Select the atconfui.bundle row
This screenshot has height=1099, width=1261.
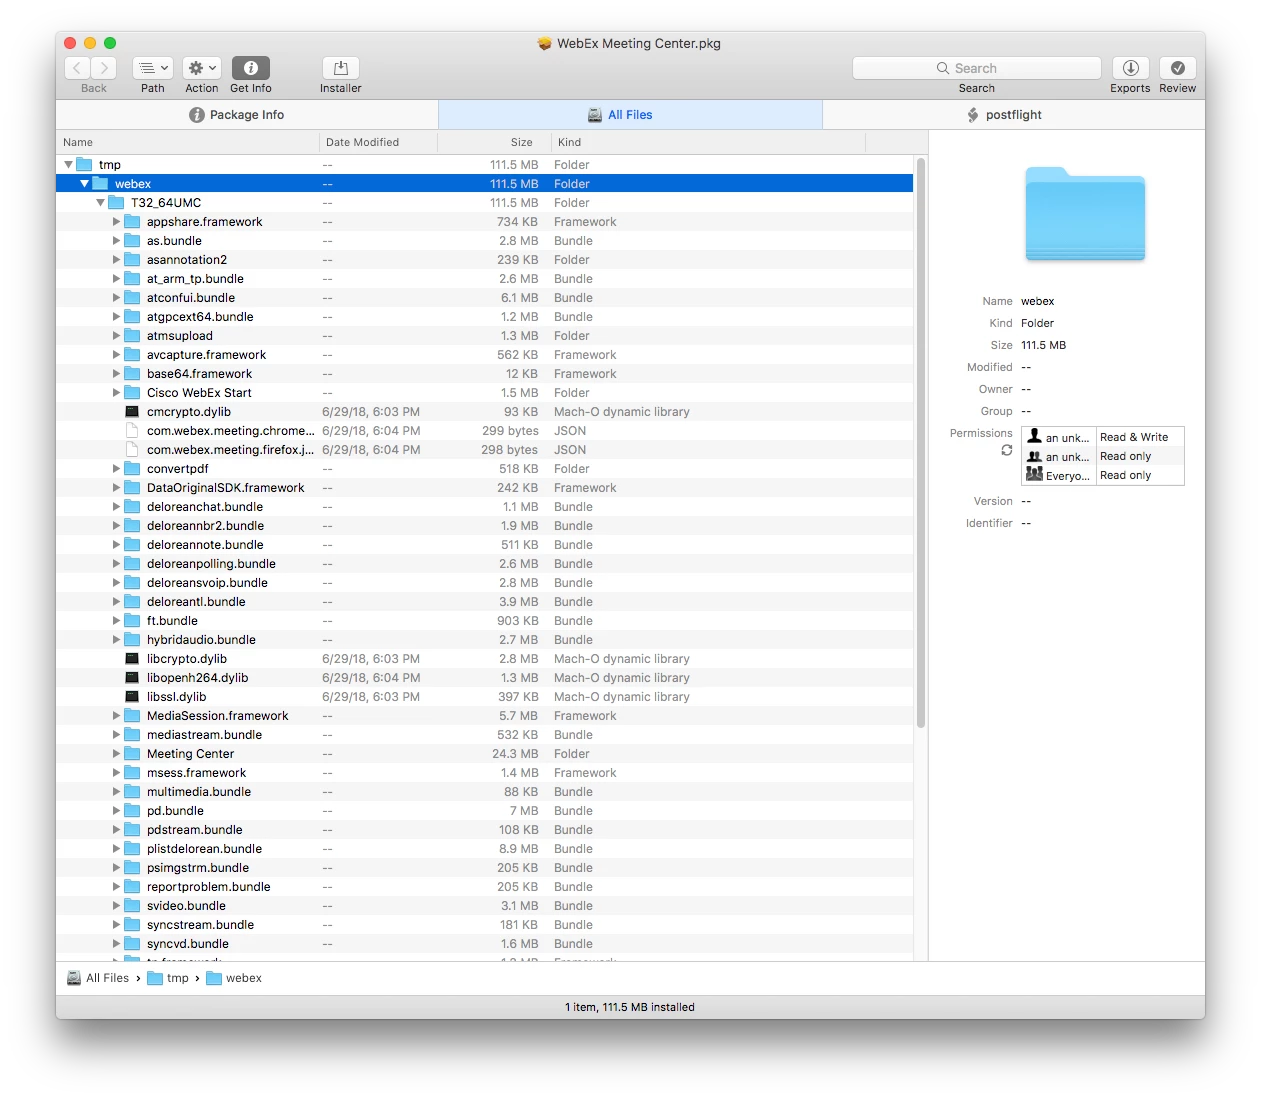click(x=484, y=298)
